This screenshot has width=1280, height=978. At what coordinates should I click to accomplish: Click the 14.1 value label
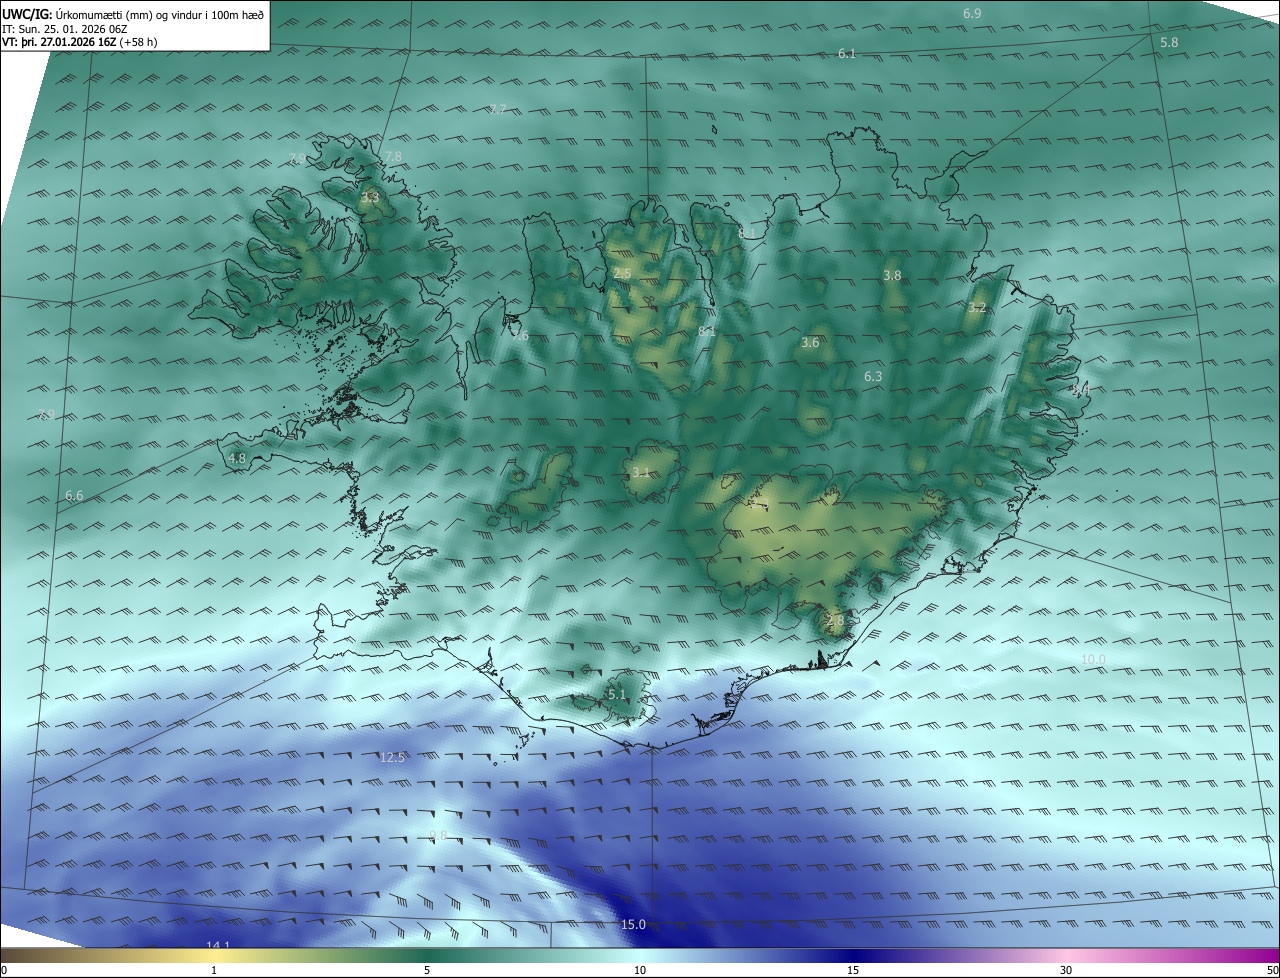[218, 946]
